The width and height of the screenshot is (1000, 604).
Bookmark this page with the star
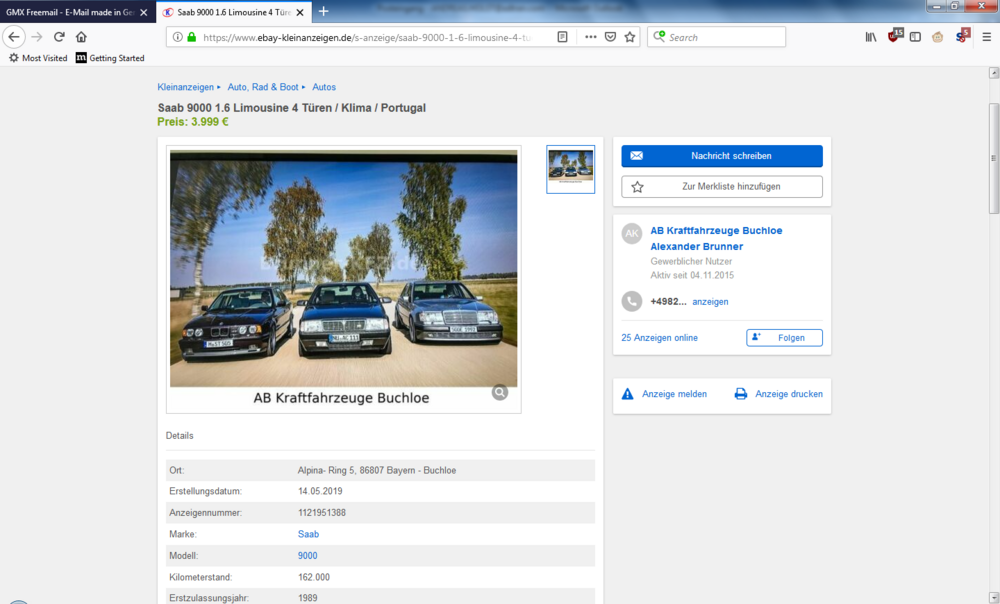tap(630, 37)
